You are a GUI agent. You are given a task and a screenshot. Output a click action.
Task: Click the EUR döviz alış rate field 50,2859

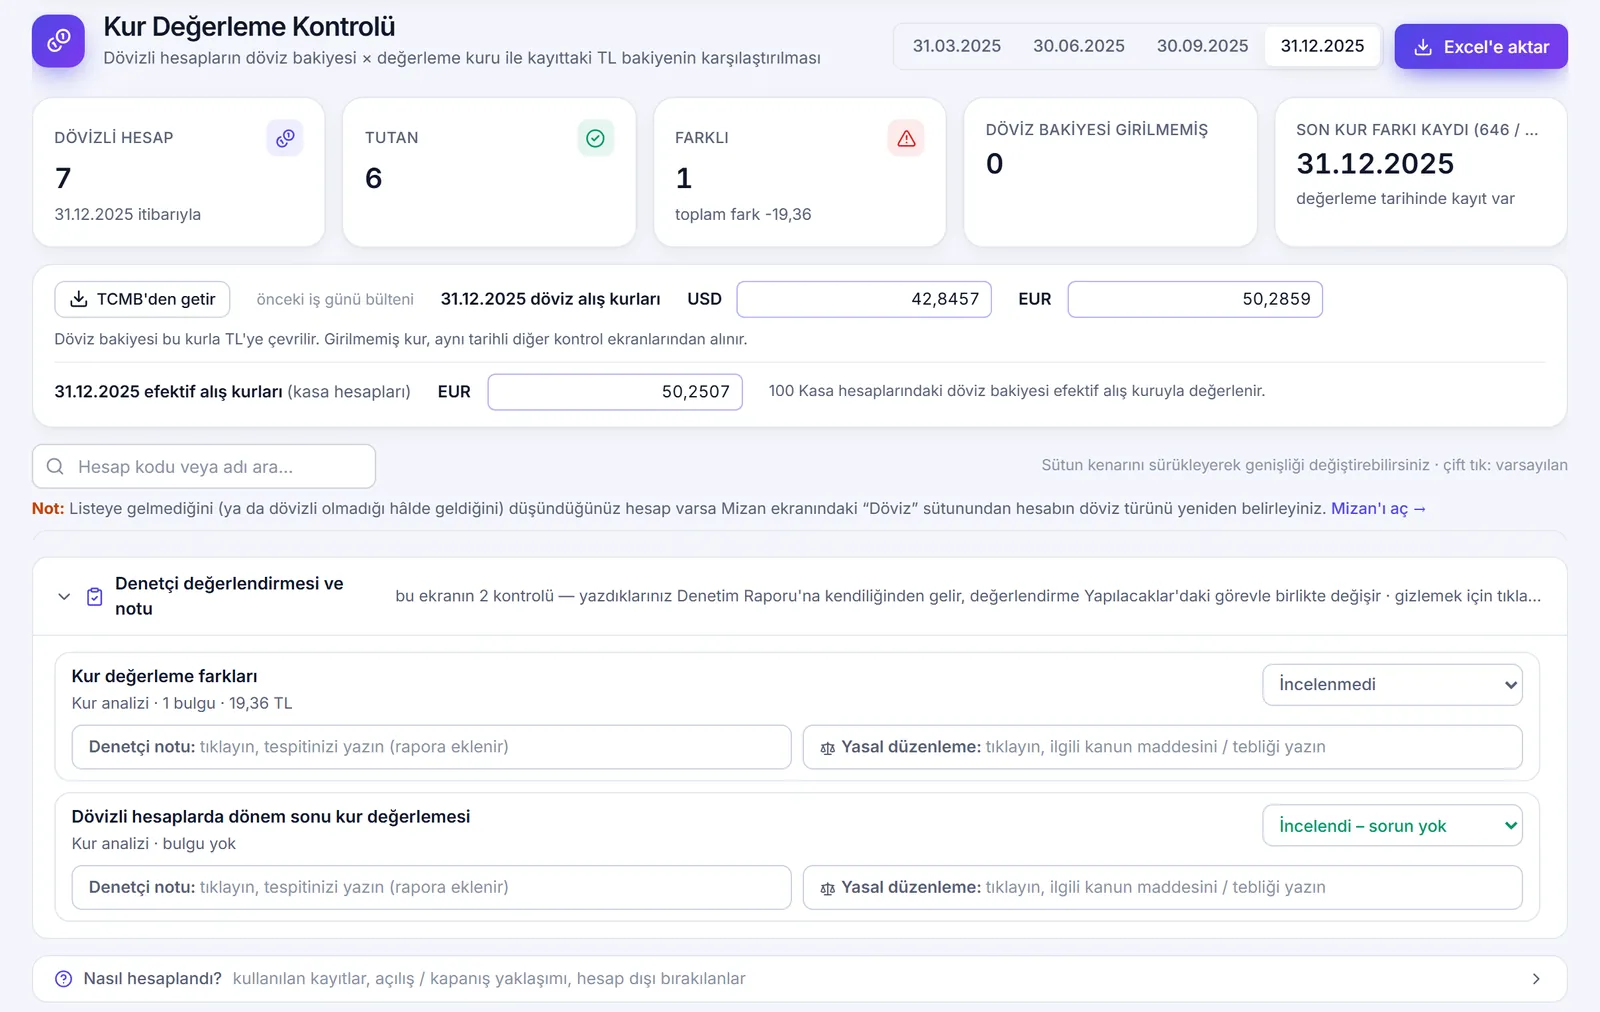tap(1195, 299)
